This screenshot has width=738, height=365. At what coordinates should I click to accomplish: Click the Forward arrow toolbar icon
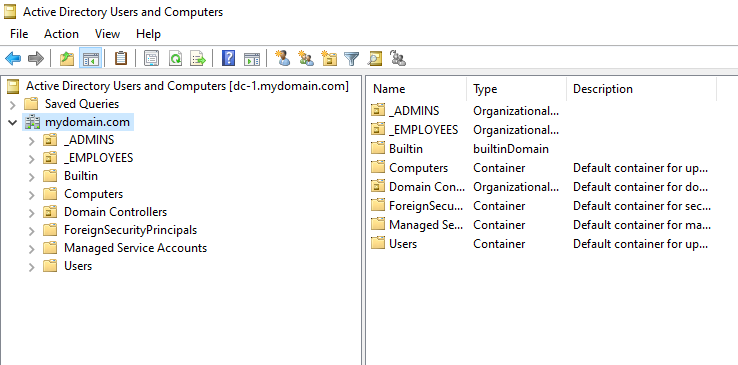pos(36,59)
